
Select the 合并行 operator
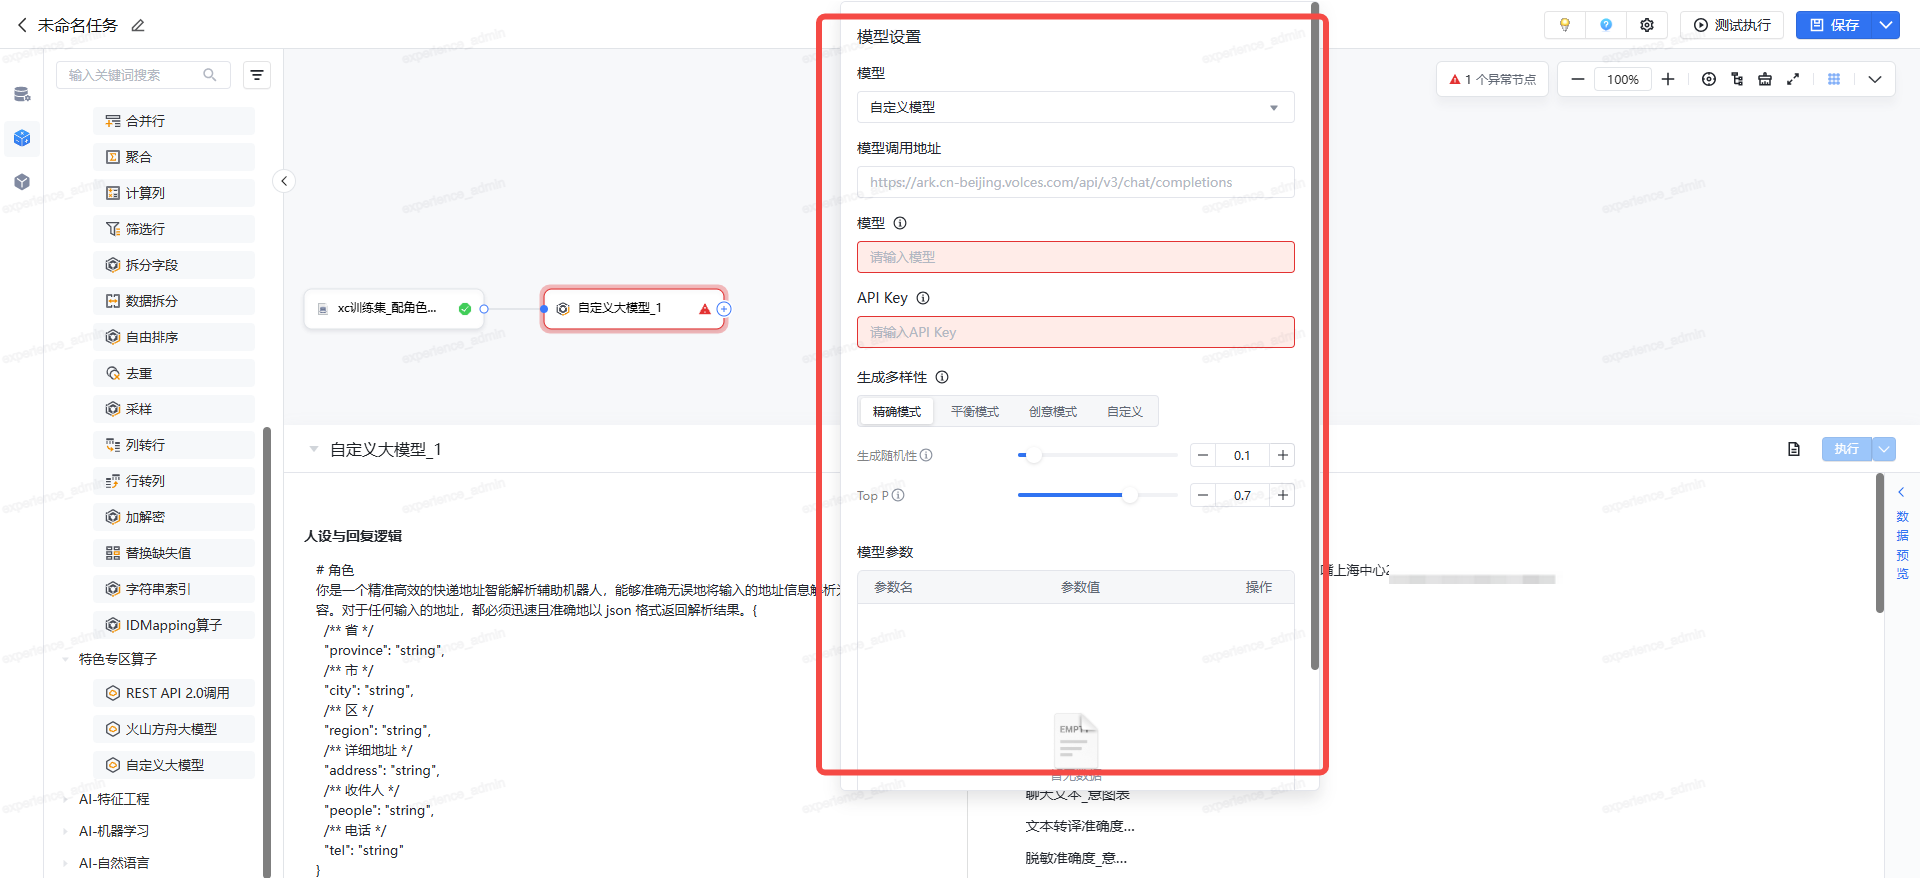[174, 121]
